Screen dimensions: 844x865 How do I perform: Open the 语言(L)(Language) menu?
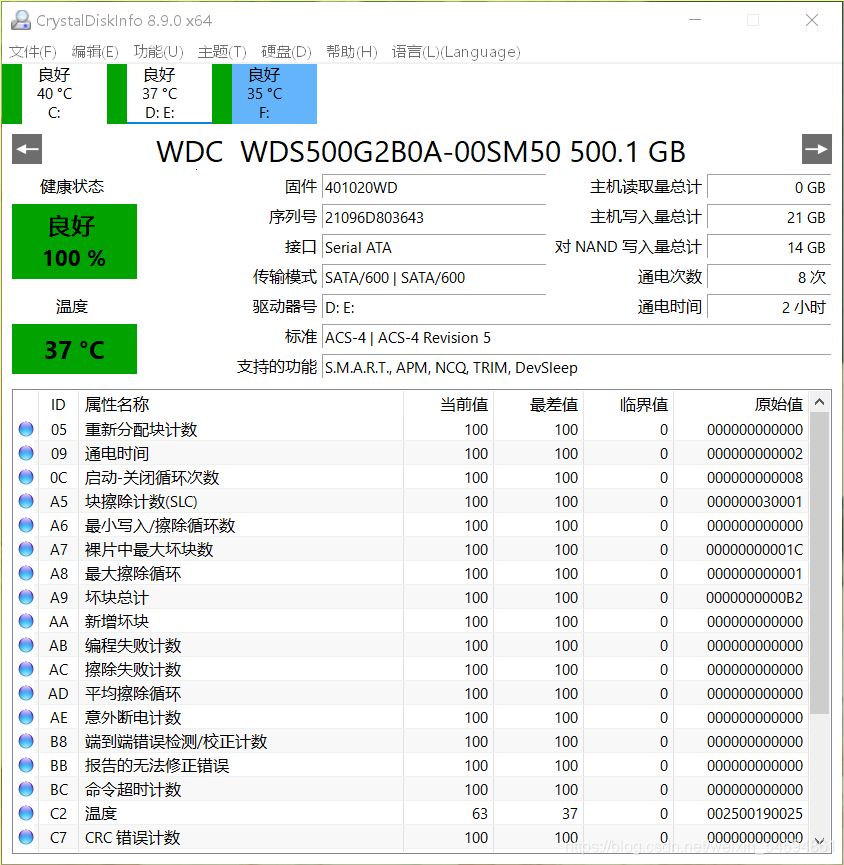[x=456, y=52]
